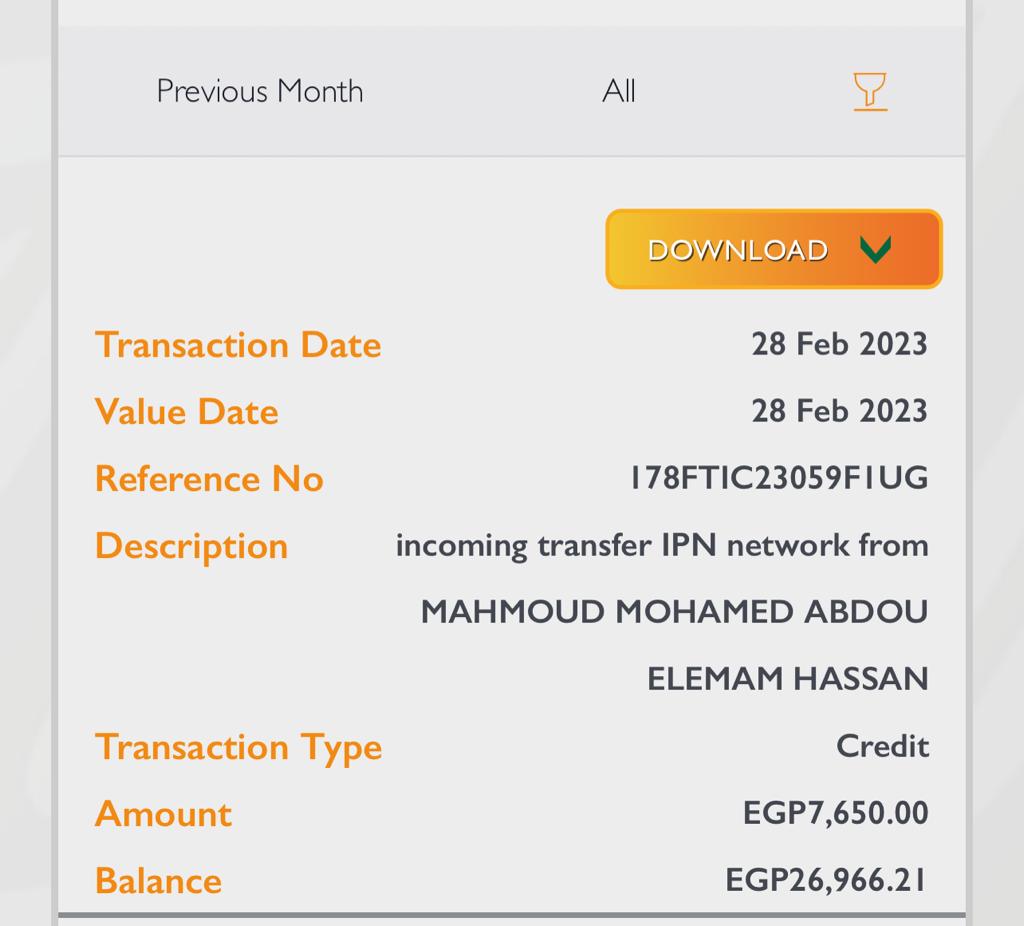Select the ELEMAM HASSAN name line

(788, 679)
